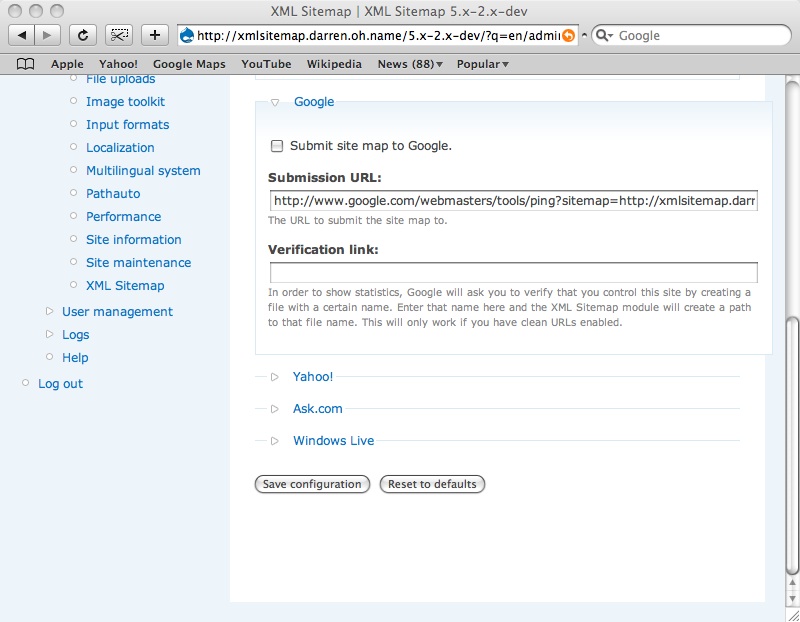Open the Help link
This screenshot has width=800, height=622.
[75, 357]
